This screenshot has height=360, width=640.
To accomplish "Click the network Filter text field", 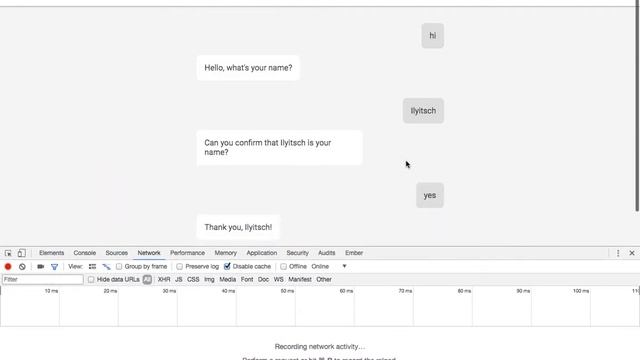I will point(43,280).
